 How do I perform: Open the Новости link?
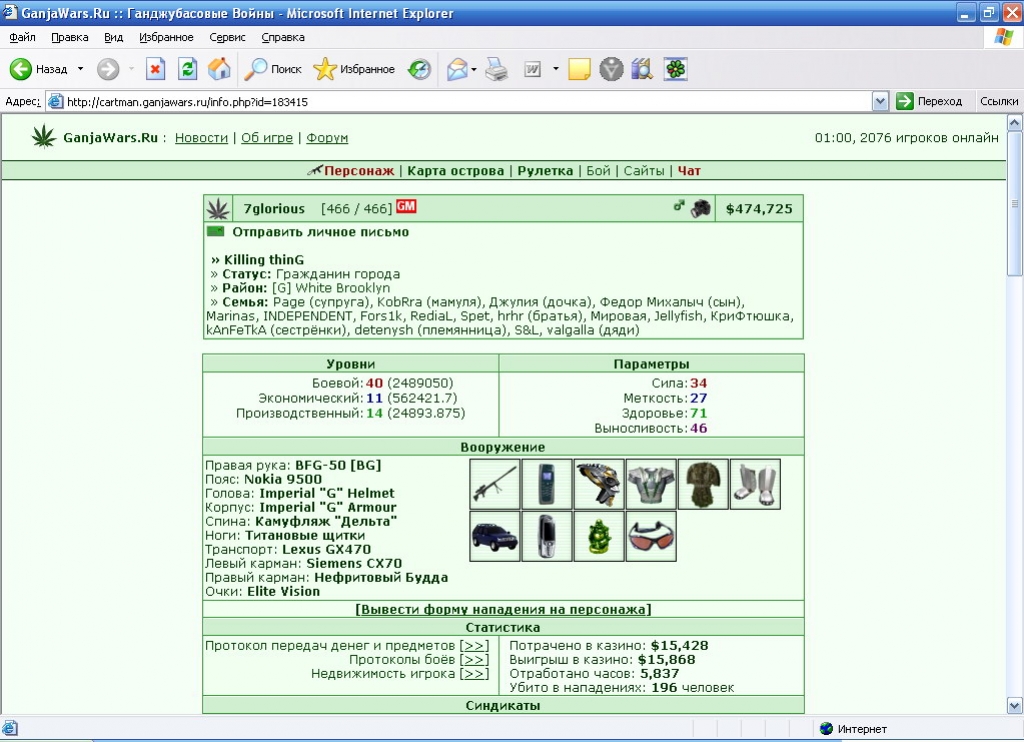201,138
